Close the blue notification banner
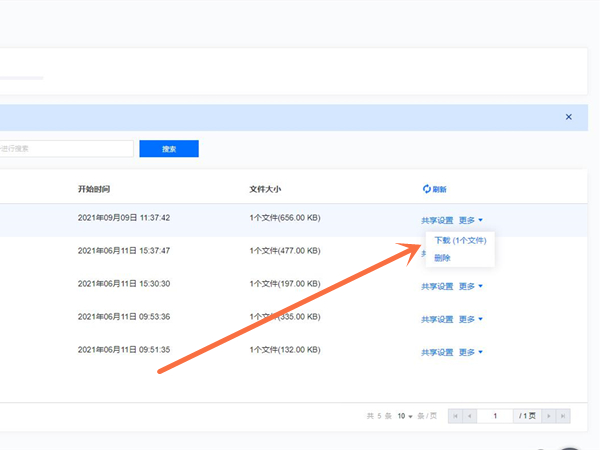Viewport: 600px width, 450px height. pyautogui.click(x=569, y=117)
